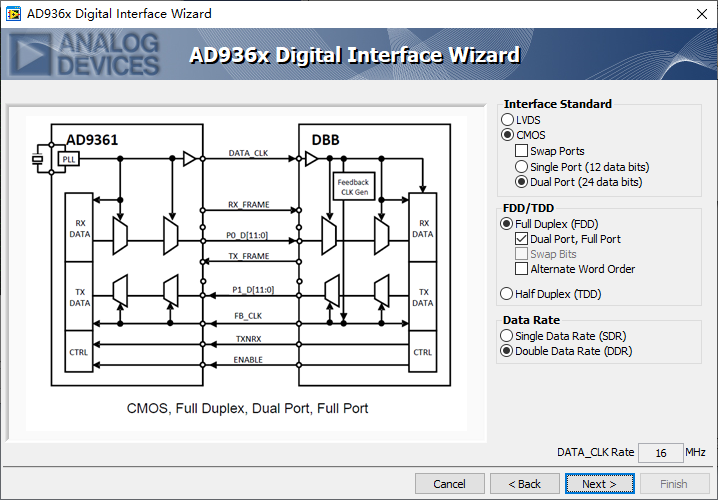Click the Interface Standard group heading
The height and width of the screenshot is (500, 718).
558,104
